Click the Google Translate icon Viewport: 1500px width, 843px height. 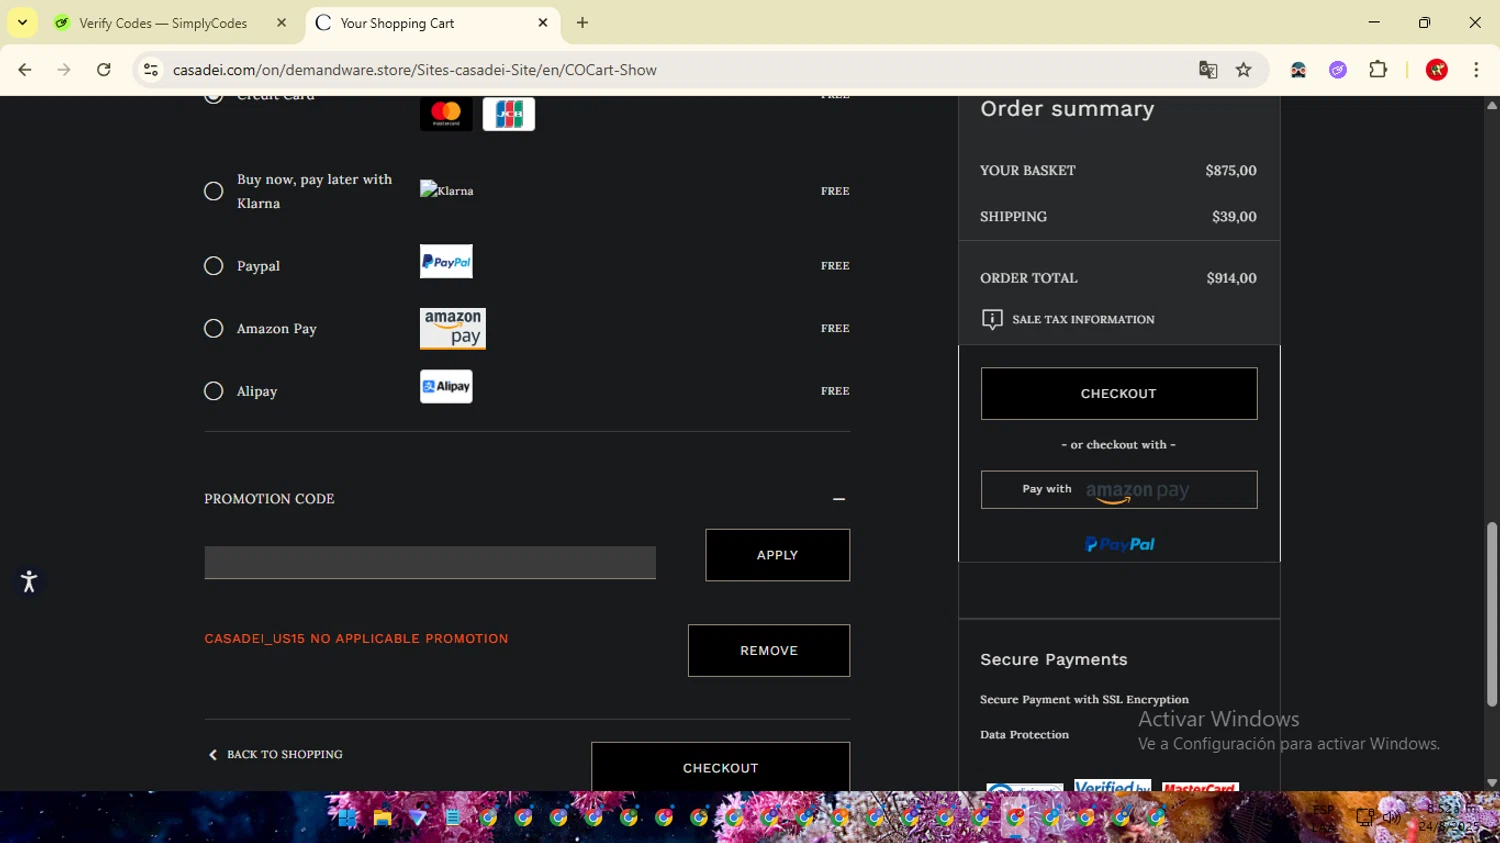pyautogui.click(x=1208, y=70)
